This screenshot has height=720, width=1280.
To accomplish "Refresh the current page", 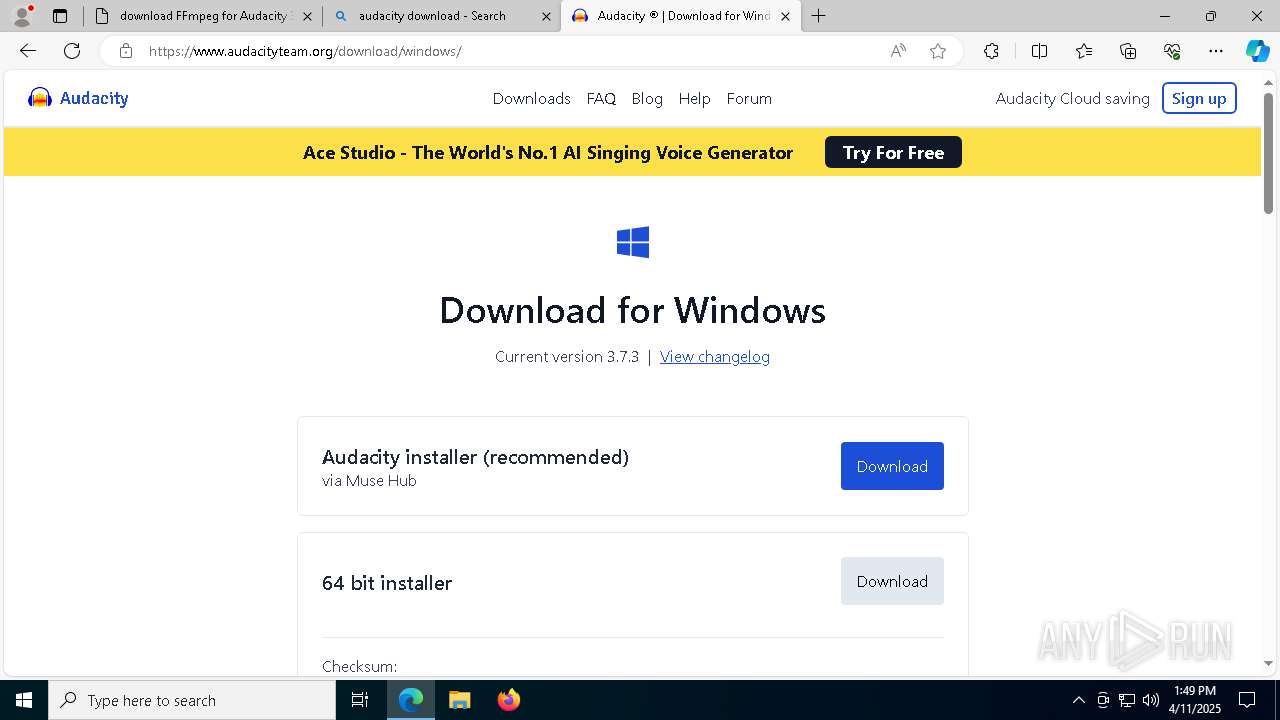I will point(72,51).
